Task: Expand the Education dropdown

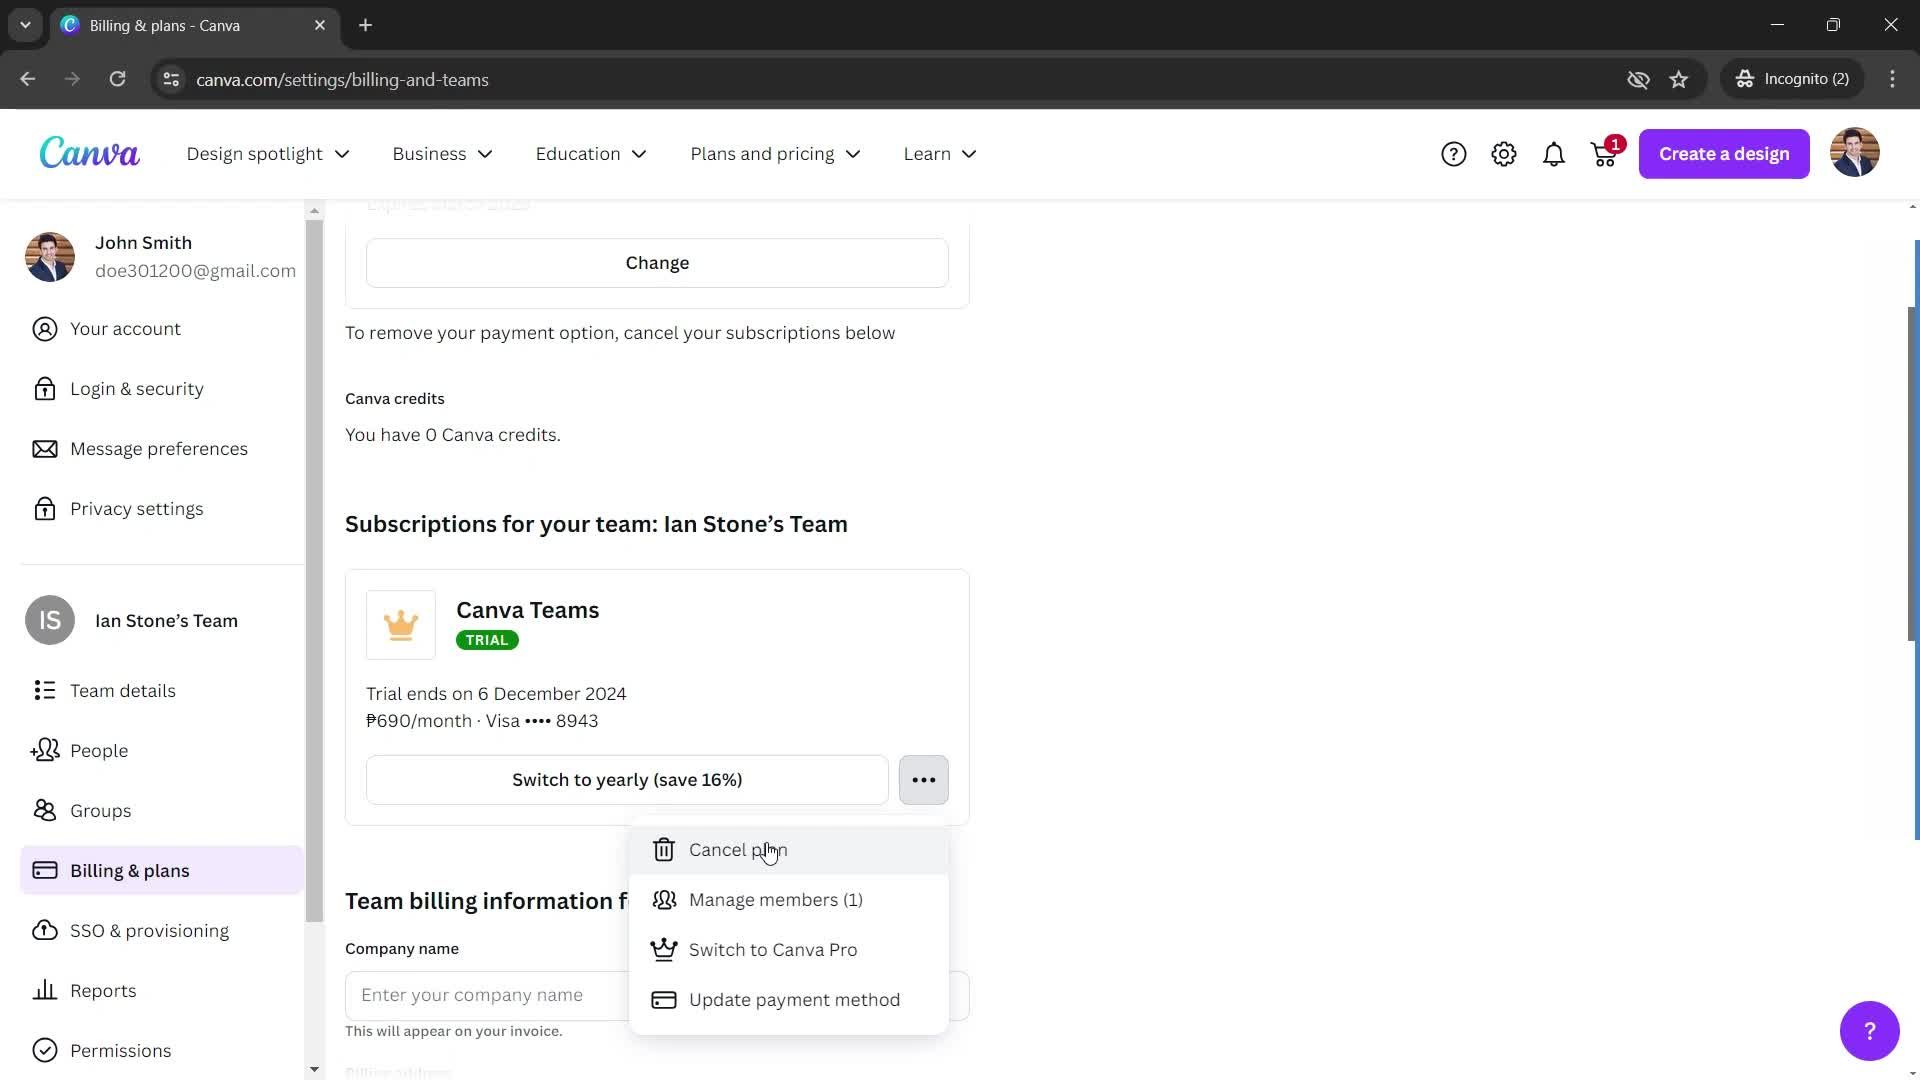Action: coord(591,154)
